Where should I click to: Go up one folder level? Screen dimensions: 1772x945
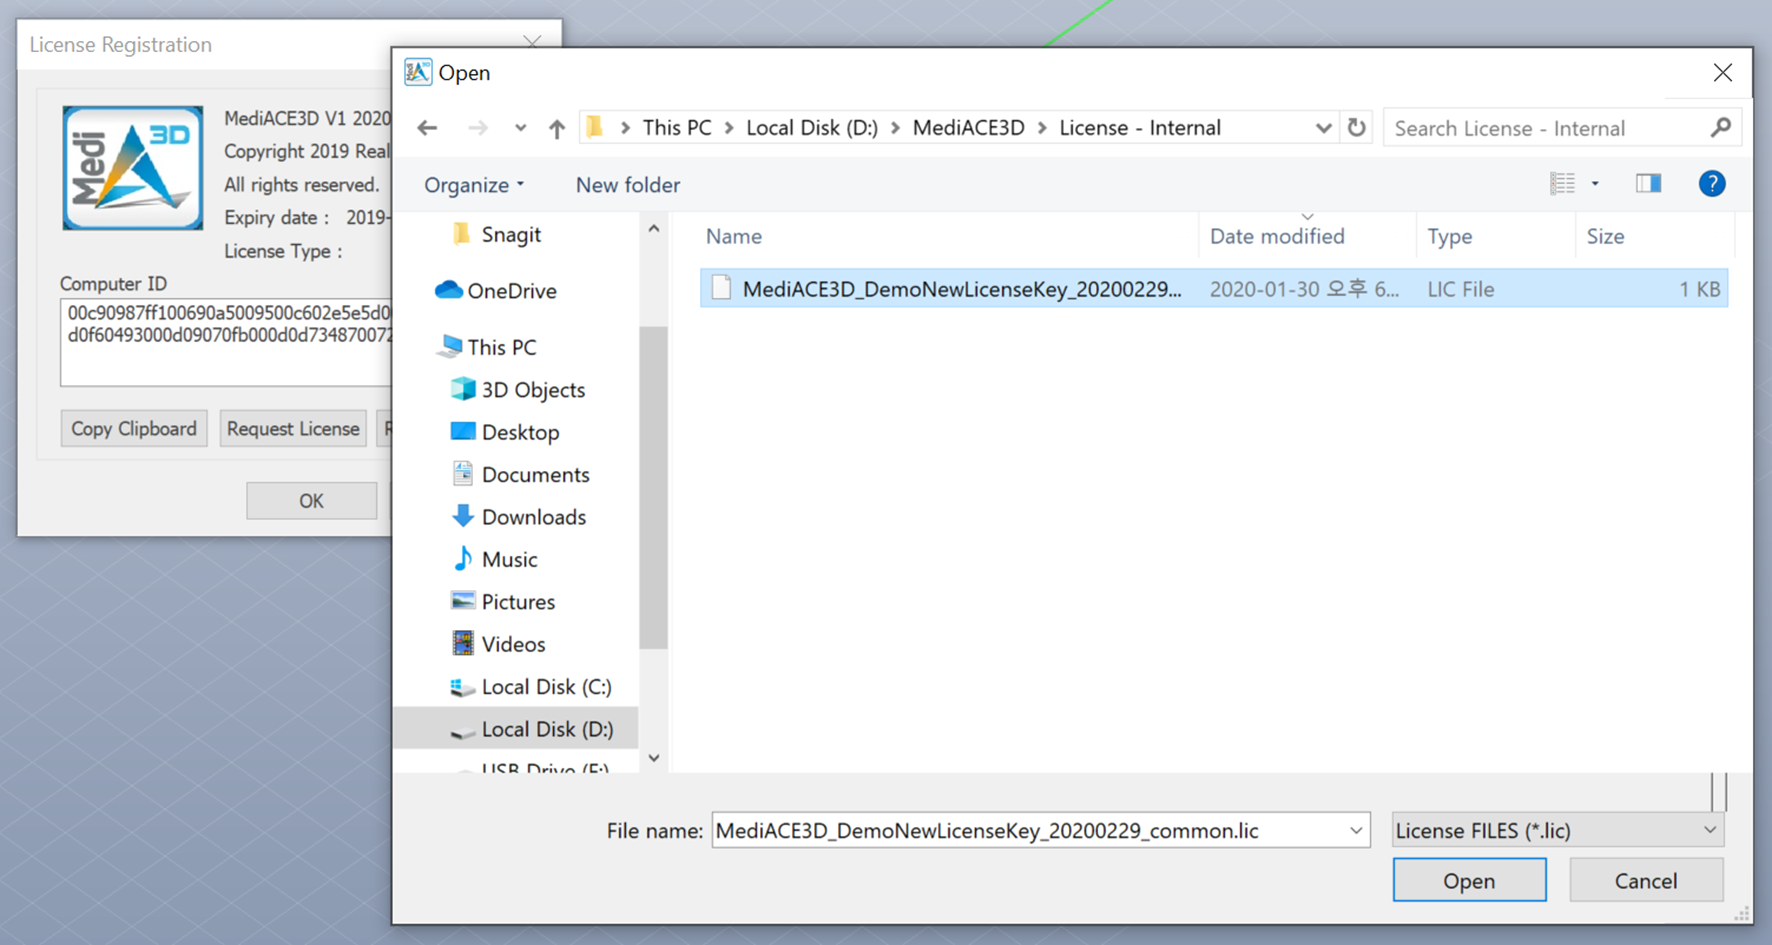557,128
